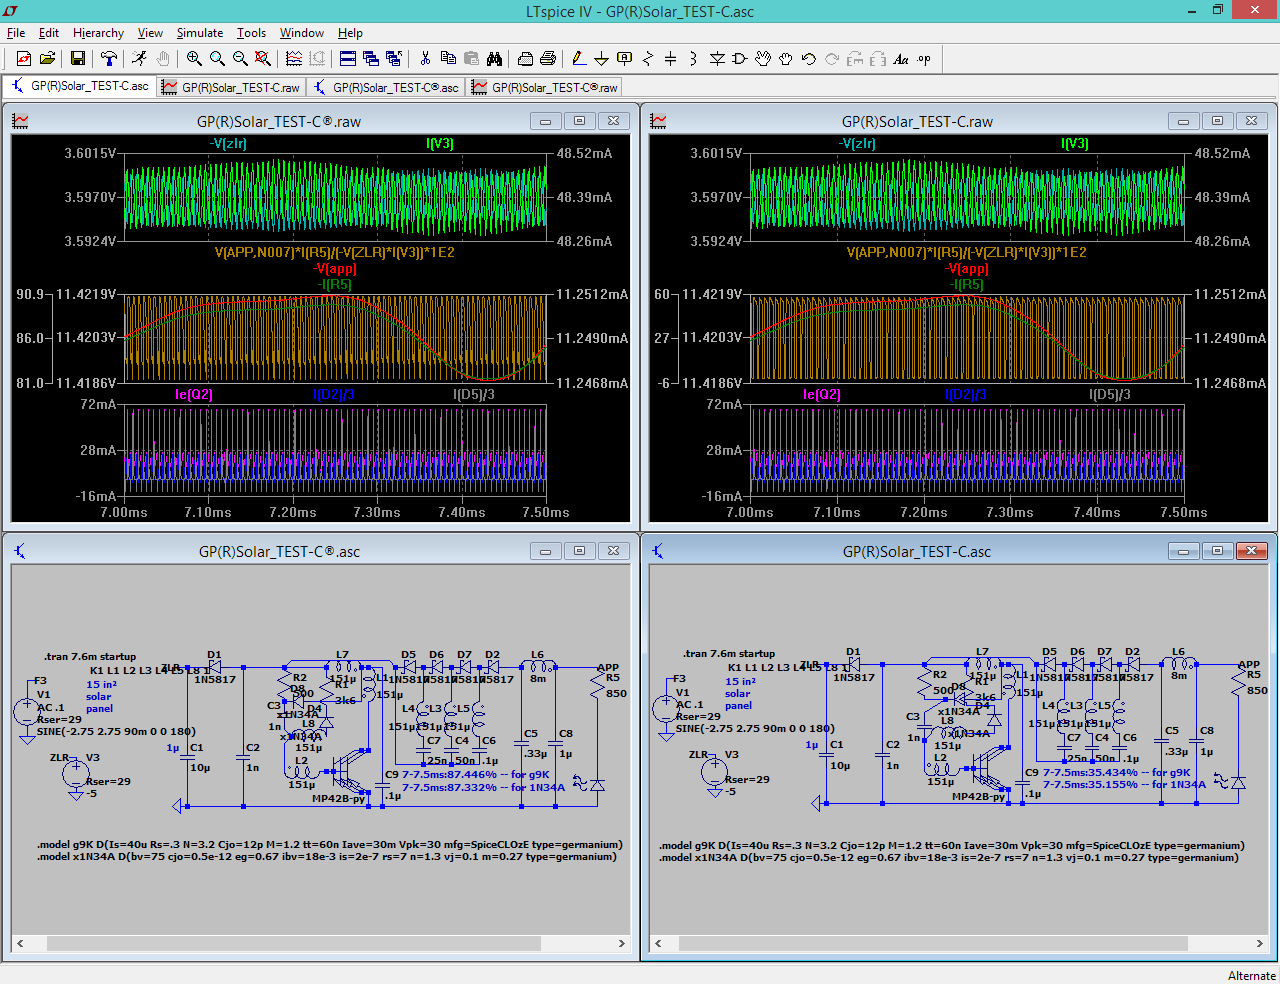The width and height of the screenshot is (1280, 984).
Task: Select the Diode component tool
Action: (717, 59)
